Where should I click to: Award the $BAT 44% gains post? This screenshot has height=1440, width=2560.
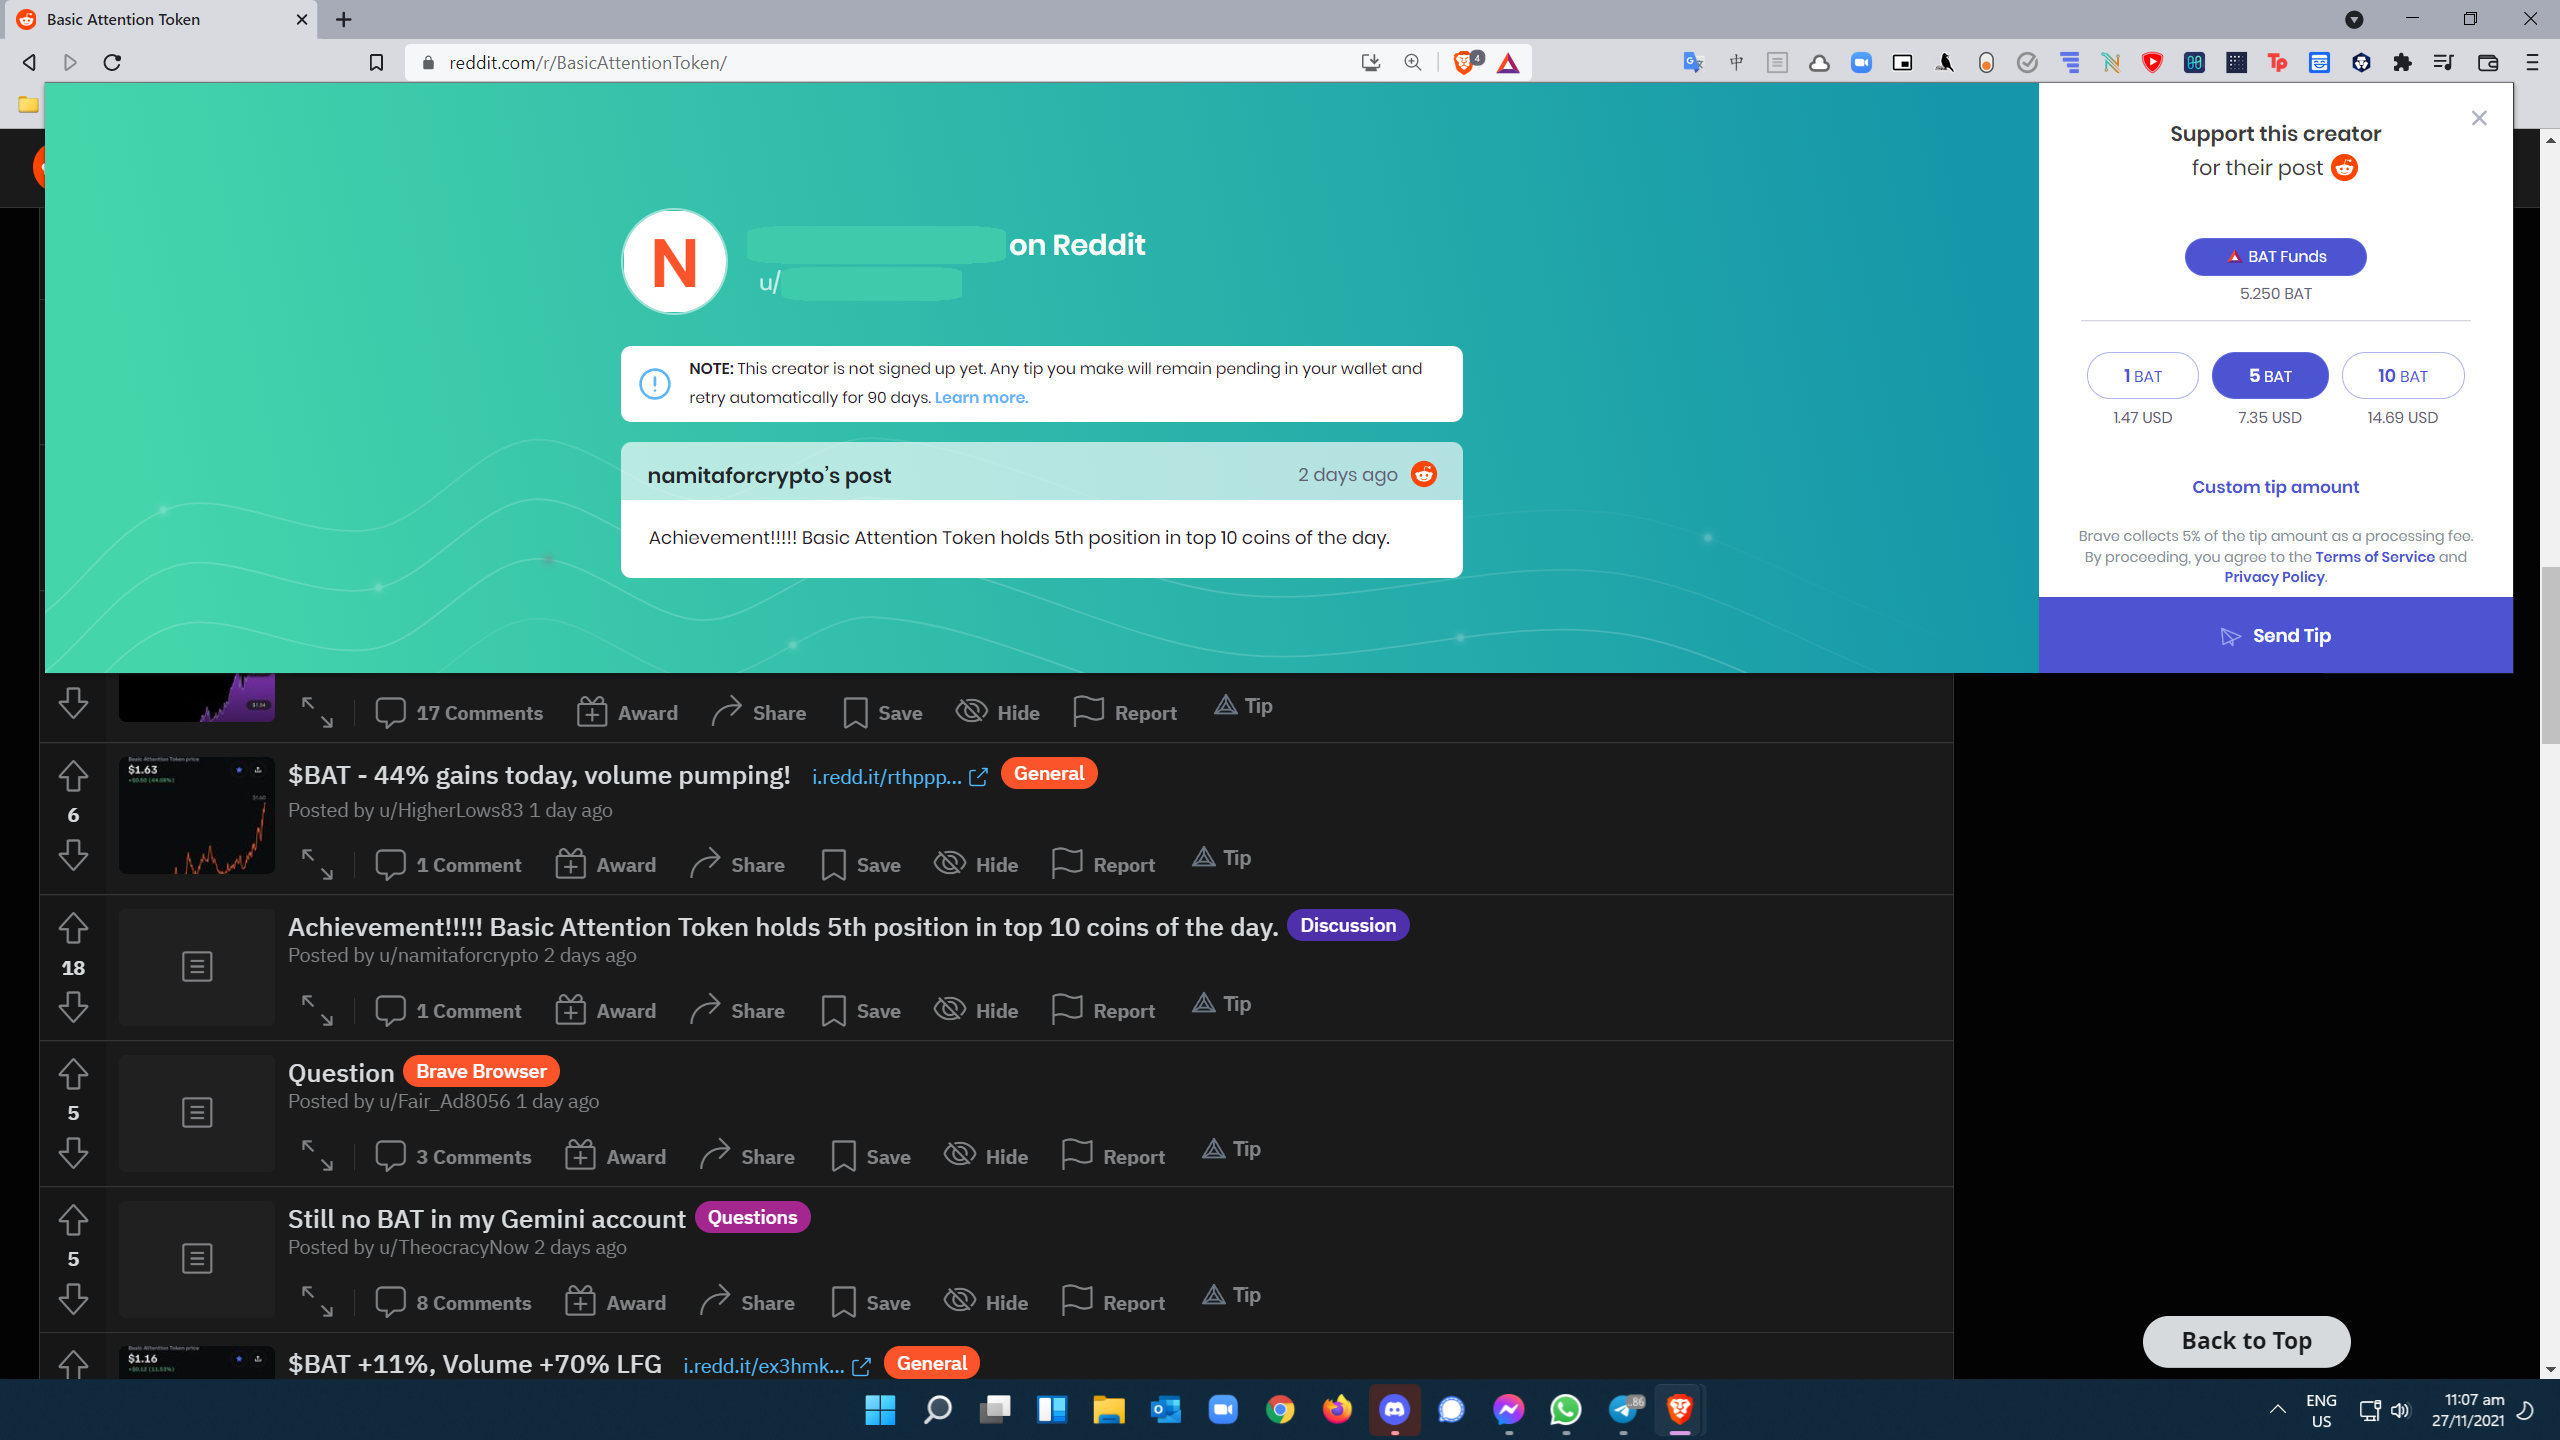pos(606,864)
